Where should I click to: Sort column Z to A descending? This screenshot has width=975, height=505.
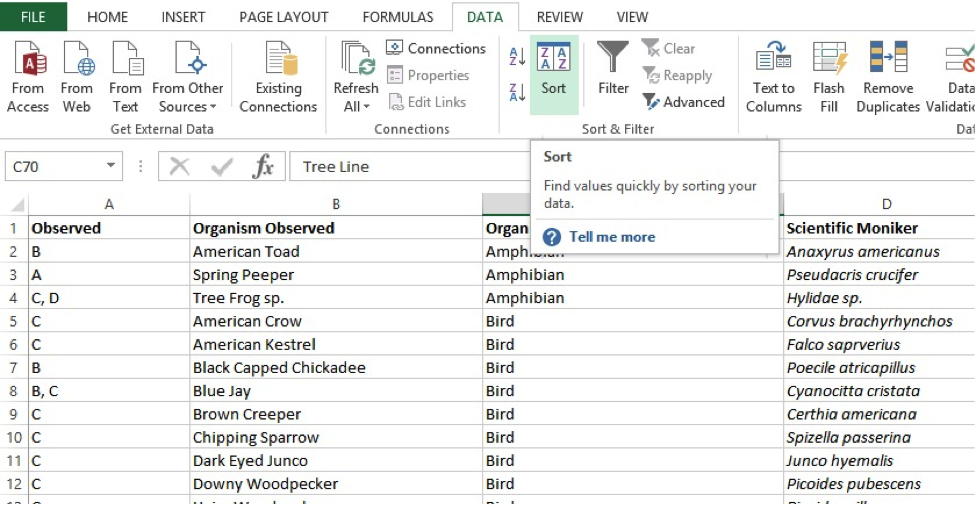coord(517,93)
